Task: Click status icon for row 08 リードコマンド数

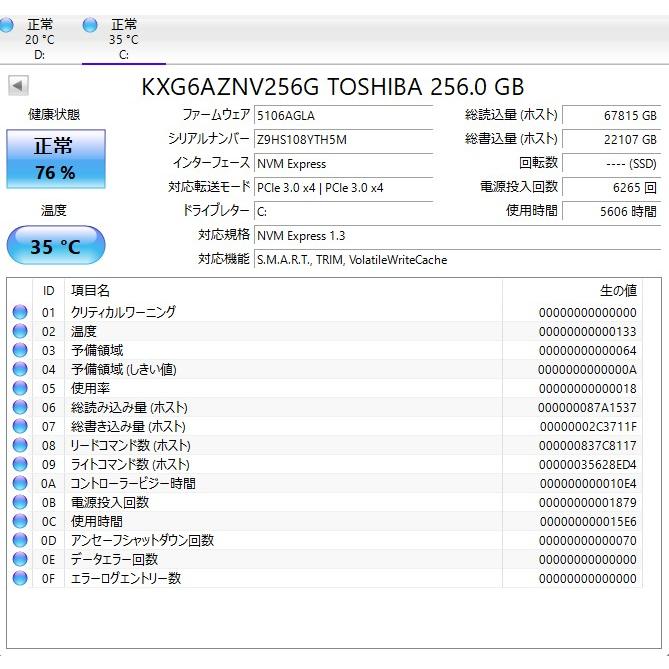Action: 20,445
